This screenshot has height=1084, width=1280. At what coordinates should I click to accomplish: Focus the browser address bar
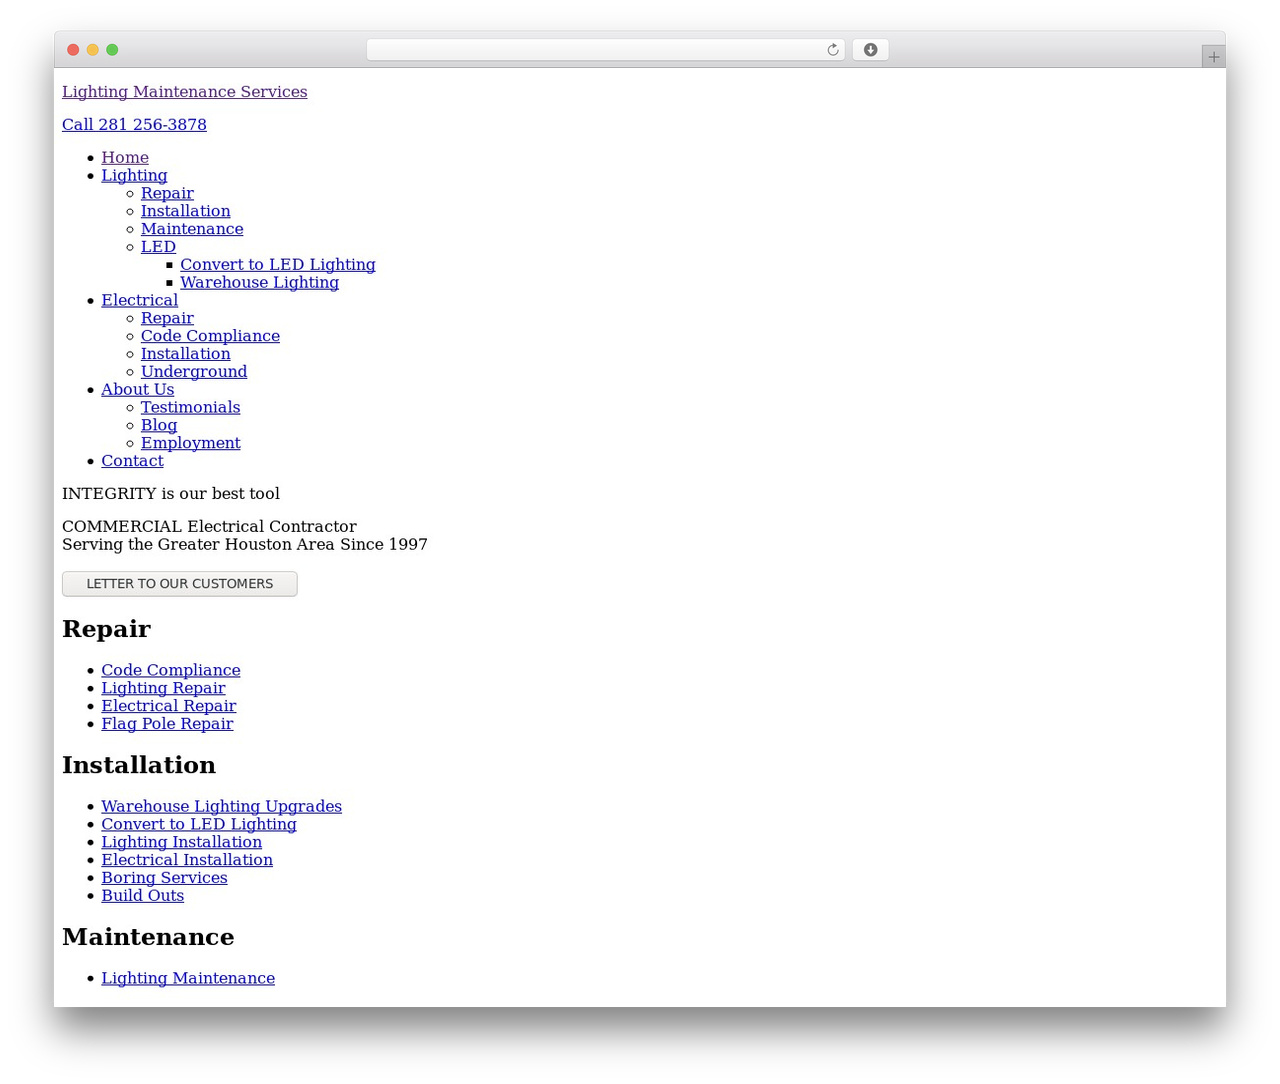click(605, 50)
